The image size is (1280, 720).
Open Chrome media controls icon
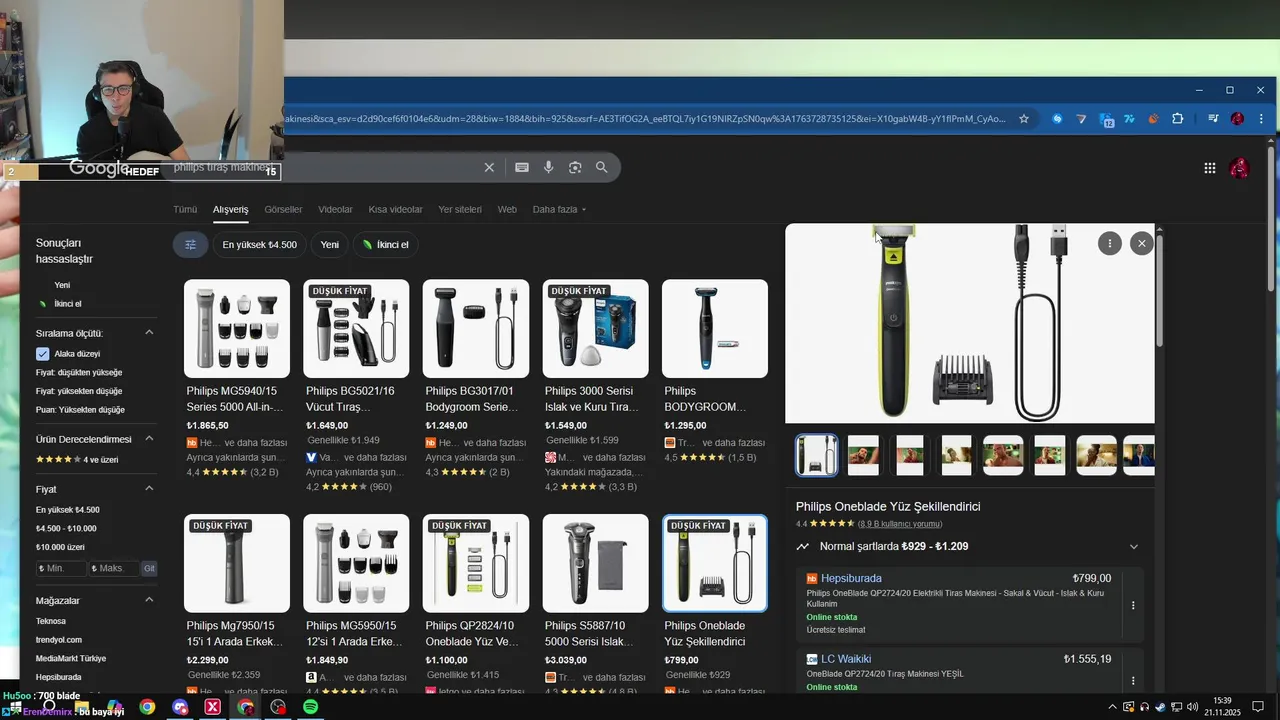pos(1213,119)
